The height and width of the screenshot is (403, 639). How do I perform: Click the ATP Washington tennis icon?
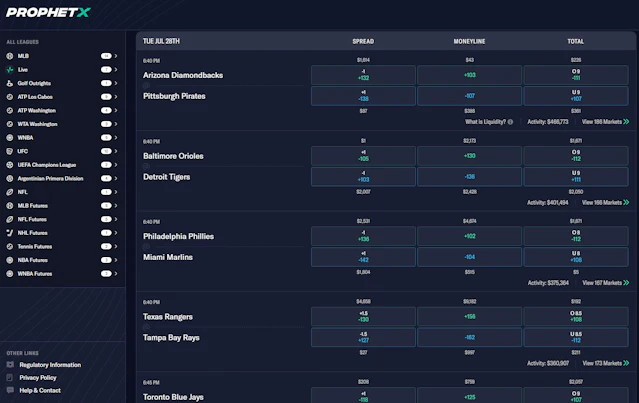10,110
